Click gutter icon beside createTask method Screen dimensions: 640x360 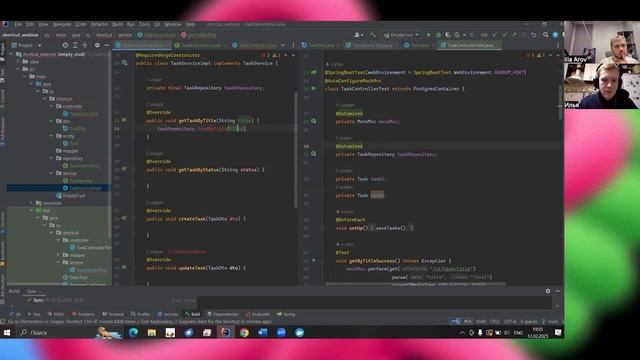point(124,219)
